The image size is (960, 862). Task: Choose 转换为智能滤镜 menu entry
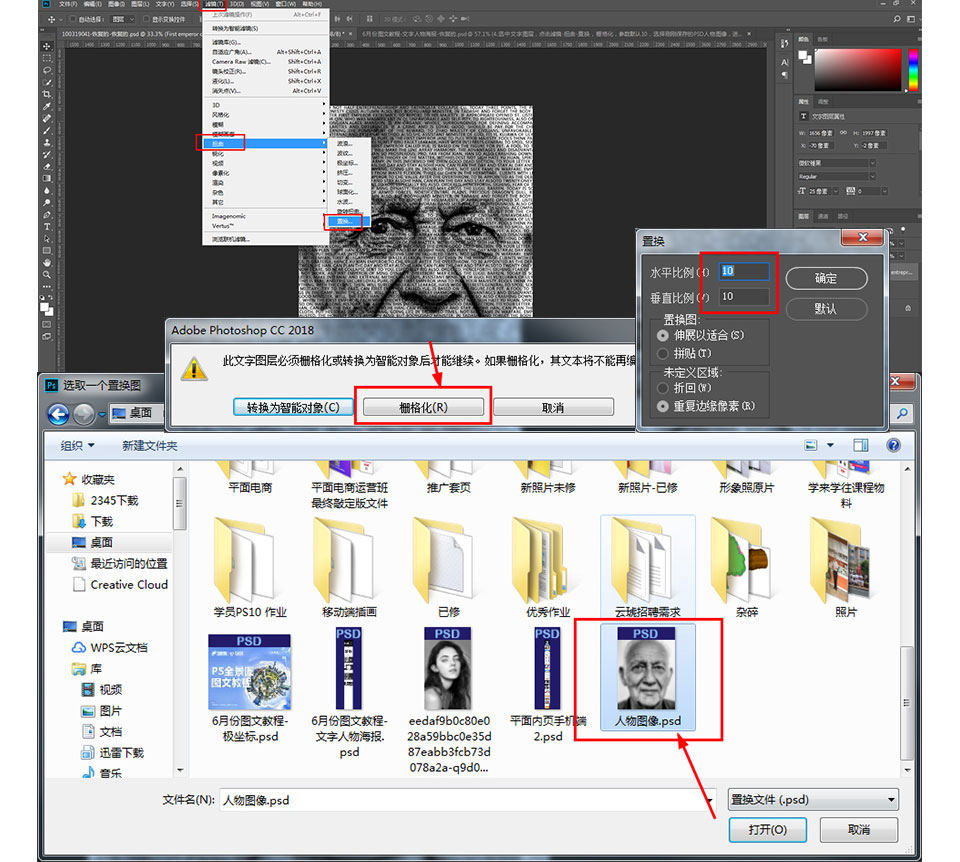coord(266,28)
